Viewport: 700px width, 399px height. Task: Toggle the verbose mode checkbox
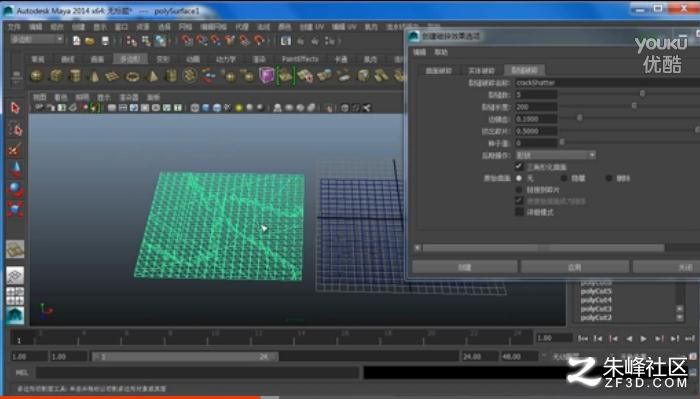519,212
